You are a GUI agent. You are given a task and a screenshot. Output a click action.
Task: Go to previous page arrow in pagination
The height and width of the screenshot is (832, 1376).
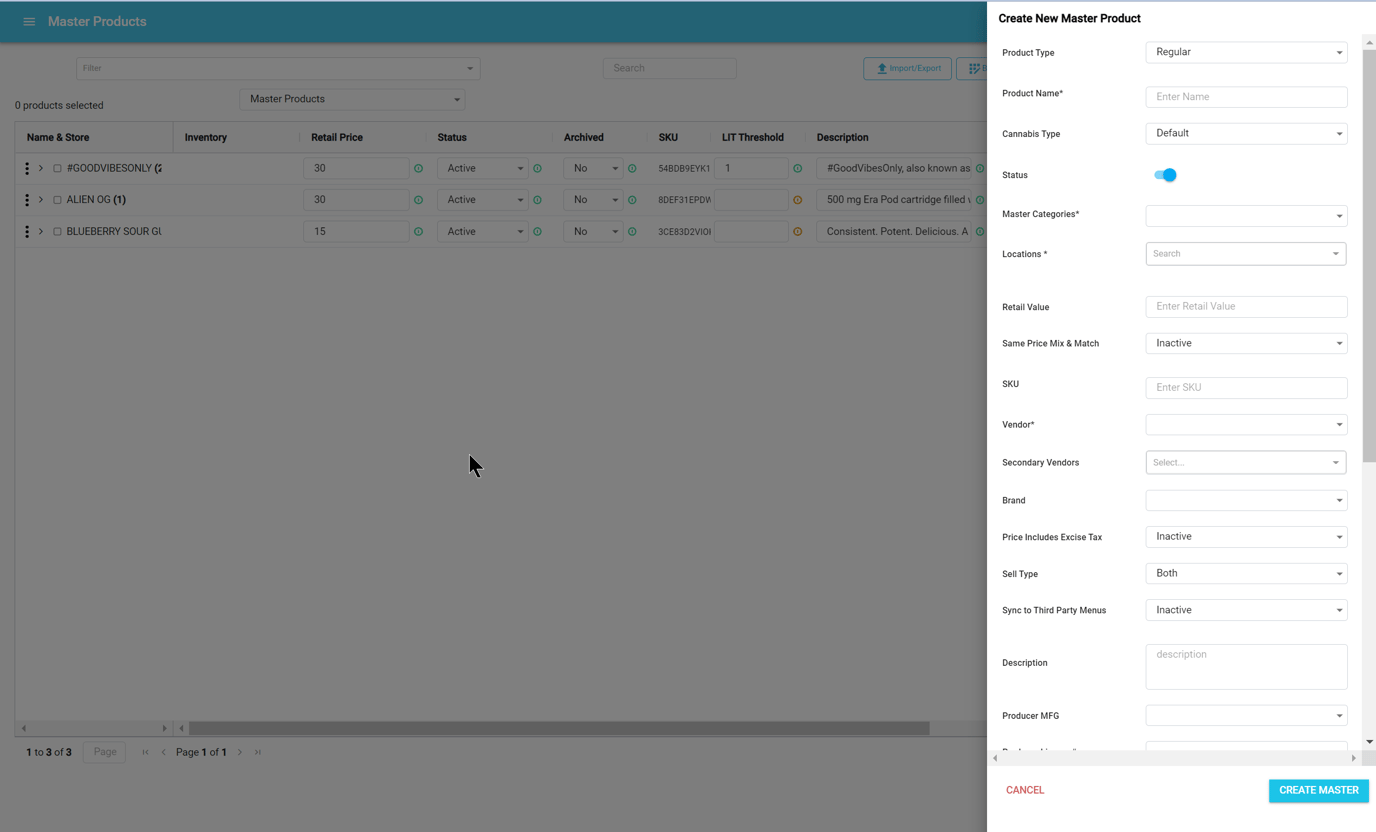pyautogui.click(x=164, y=752)
